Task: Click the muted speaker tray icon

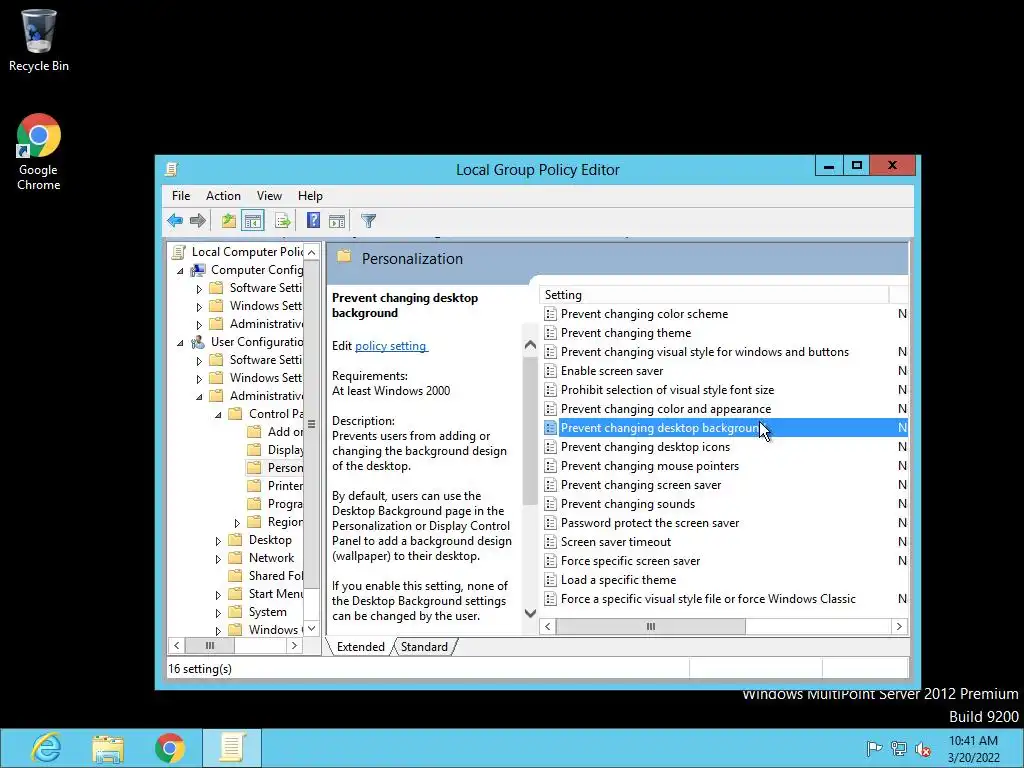Action: [923, 748]
